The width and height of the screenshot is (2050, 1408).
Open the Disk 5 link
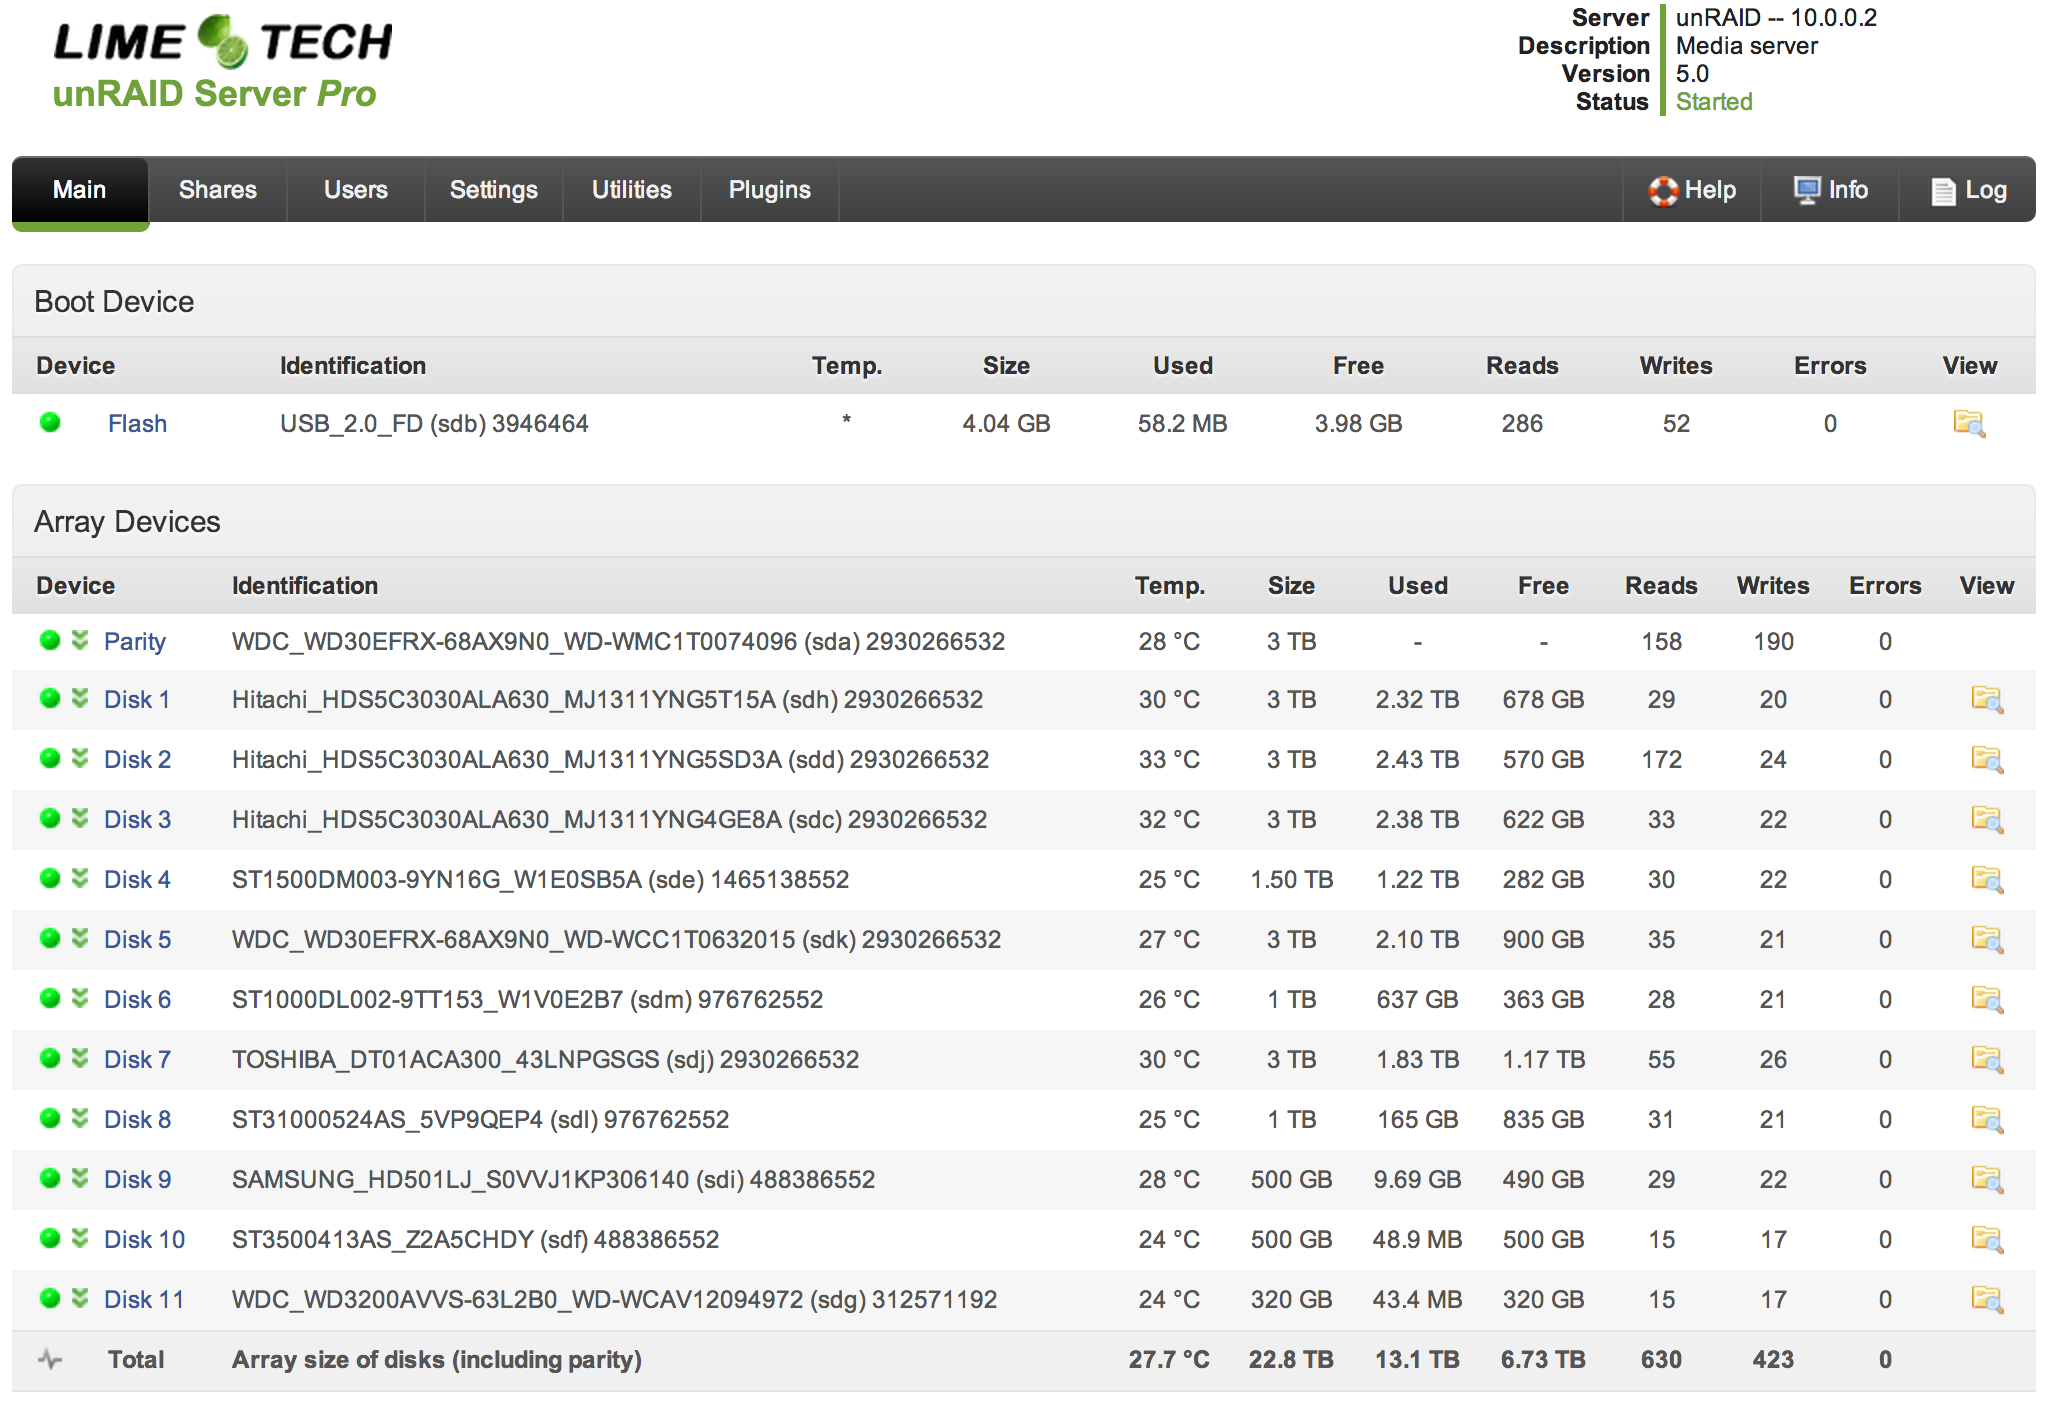tap(137, 939)
